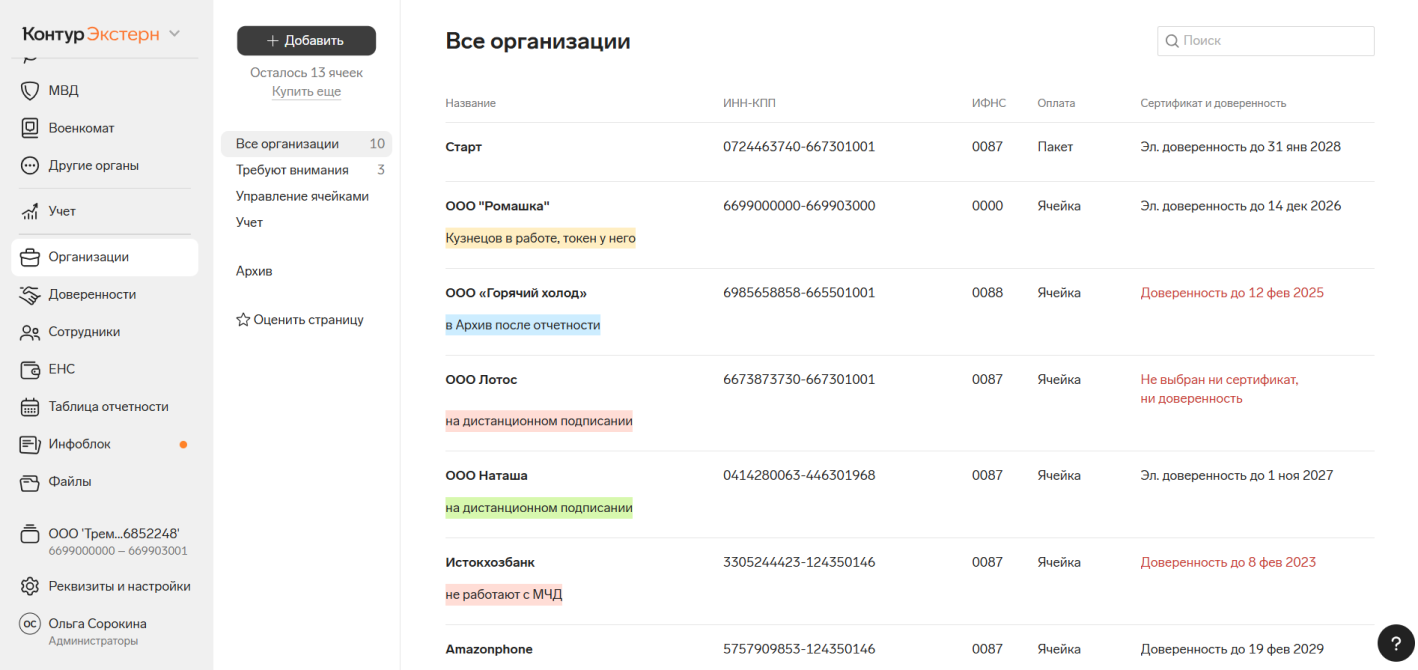
Task: Click 'Эл. доверенность до 31 янв 2028'
Action: 1240,147
